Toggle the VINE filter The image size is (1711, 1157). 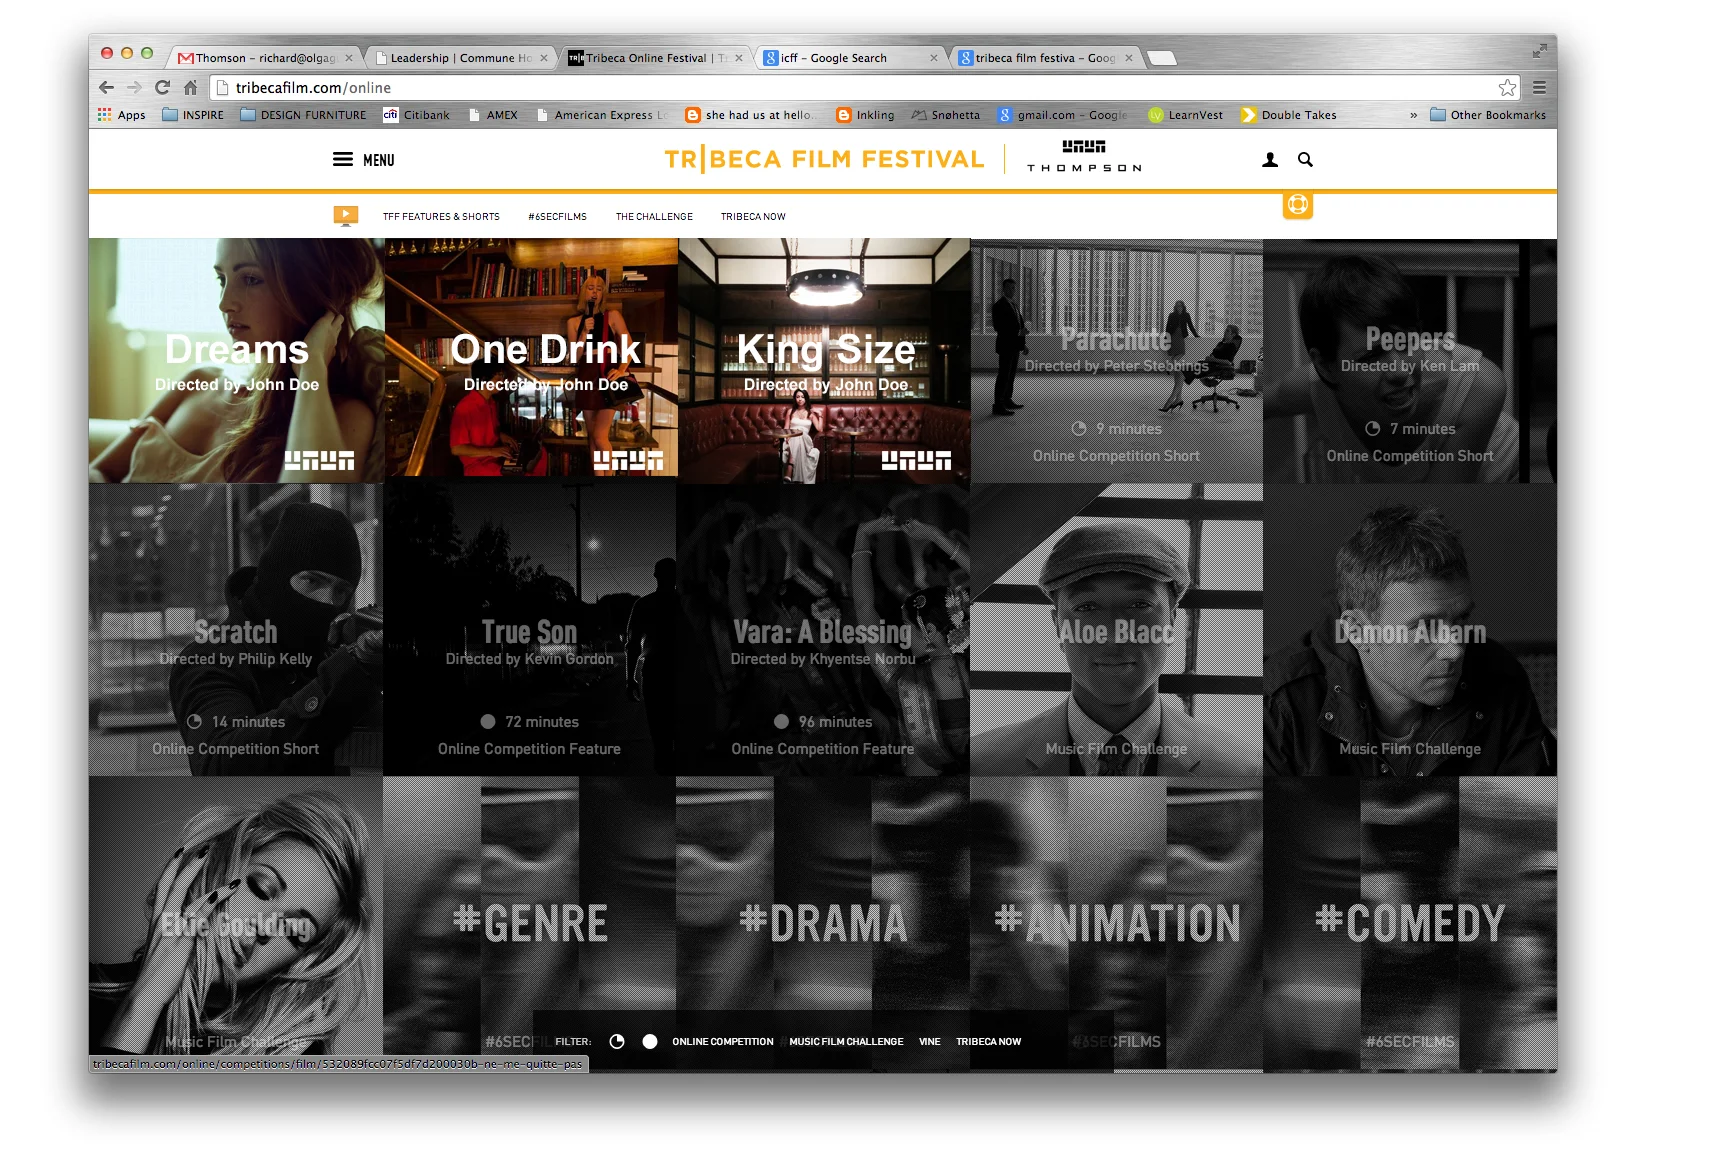929,1041
